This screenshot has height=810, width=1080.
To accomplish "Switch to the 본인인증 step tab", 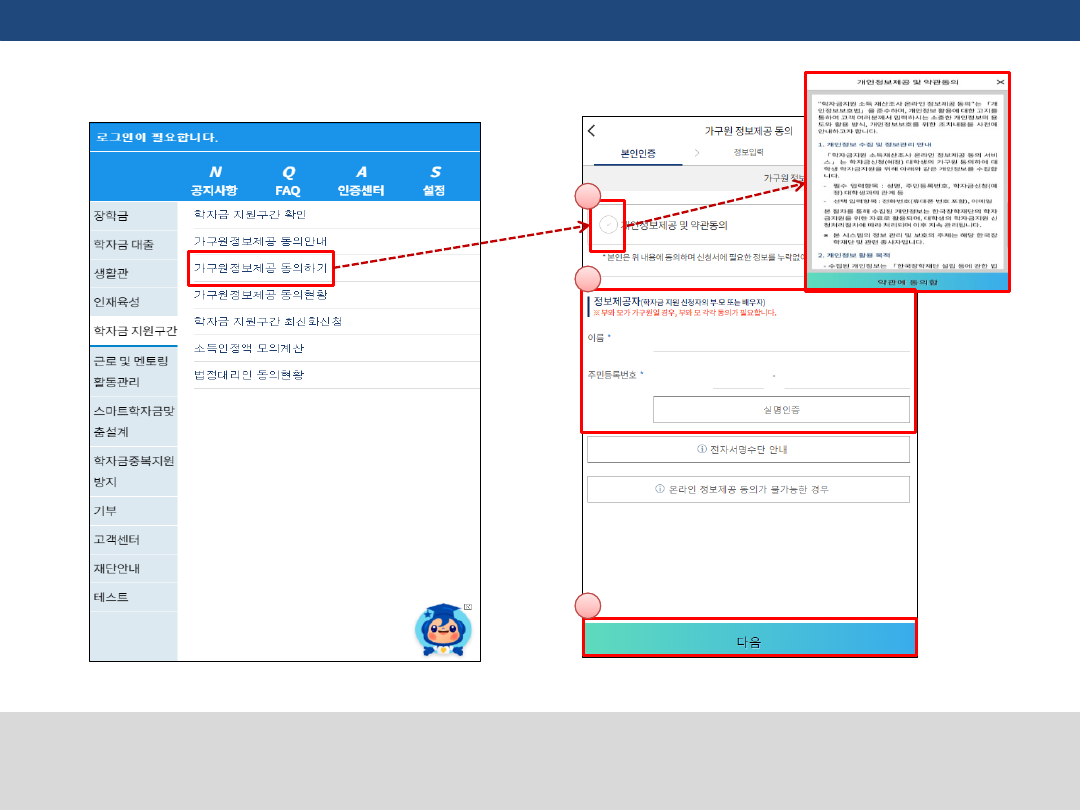I will pyautogui.click(x=638, y=153).
